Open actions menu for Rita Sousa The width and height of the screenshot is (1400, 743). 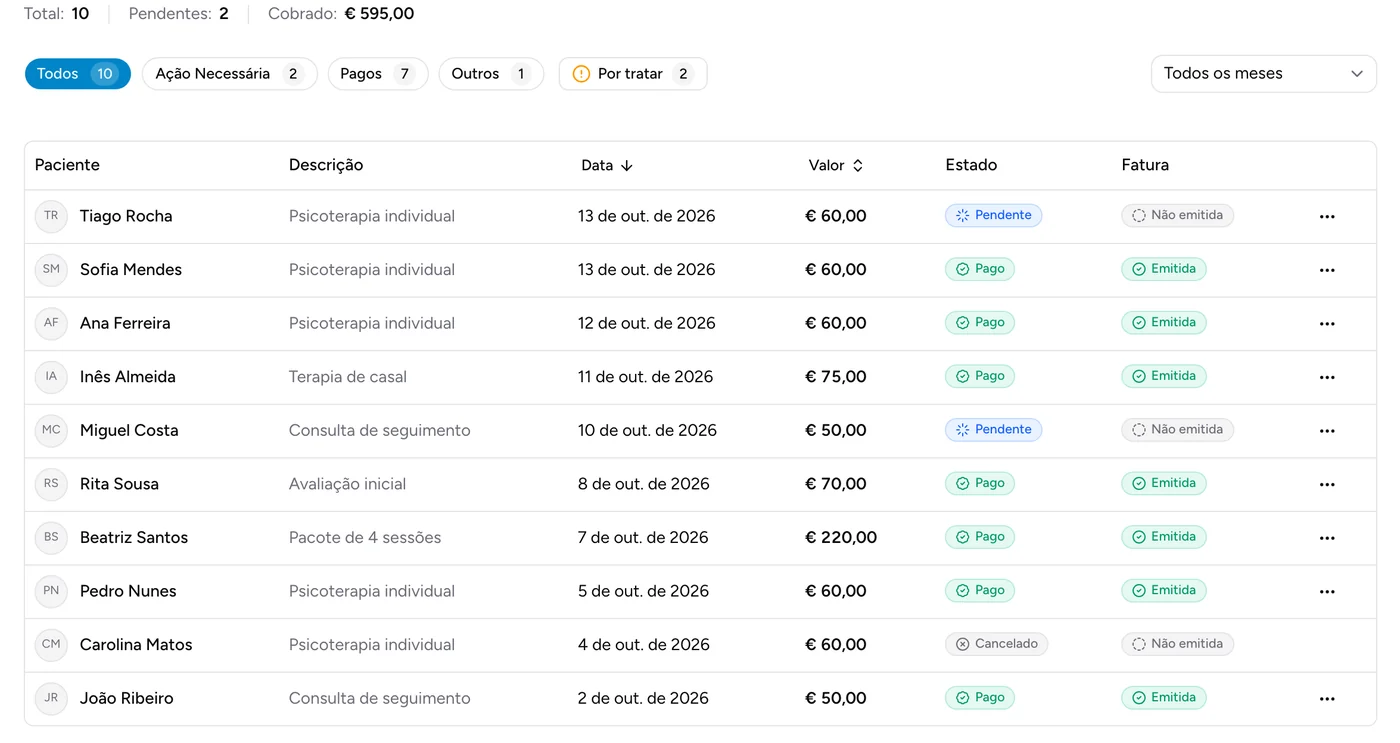pyautogui.click(x=1327, y=484)
